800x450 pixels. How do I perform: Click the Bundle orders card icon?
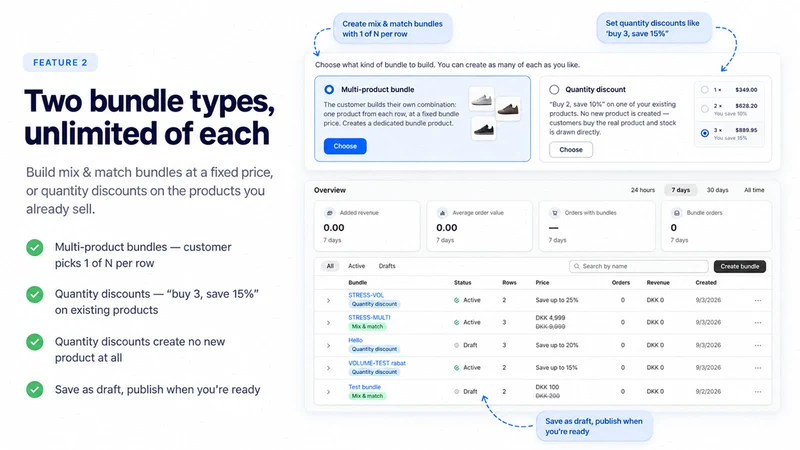tap(677, 213)
